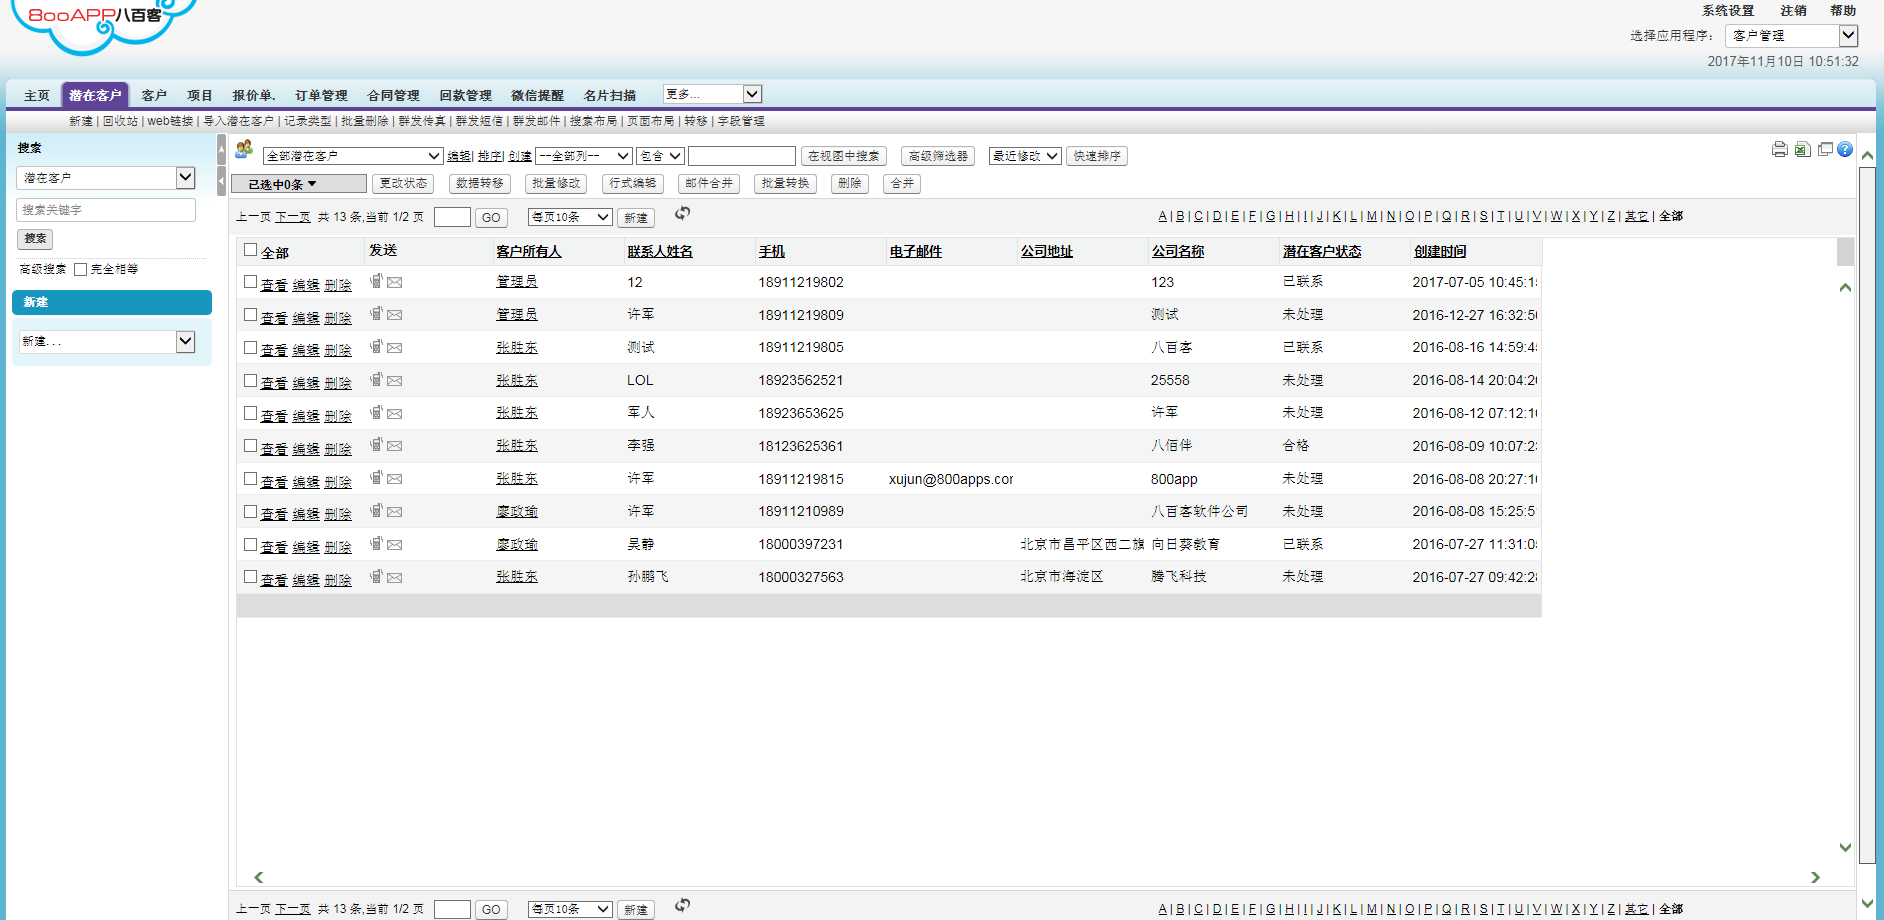1884x920 pixels.
Task: Send email to the contact named 12 via envelope icon
Action: pos(395,282)
